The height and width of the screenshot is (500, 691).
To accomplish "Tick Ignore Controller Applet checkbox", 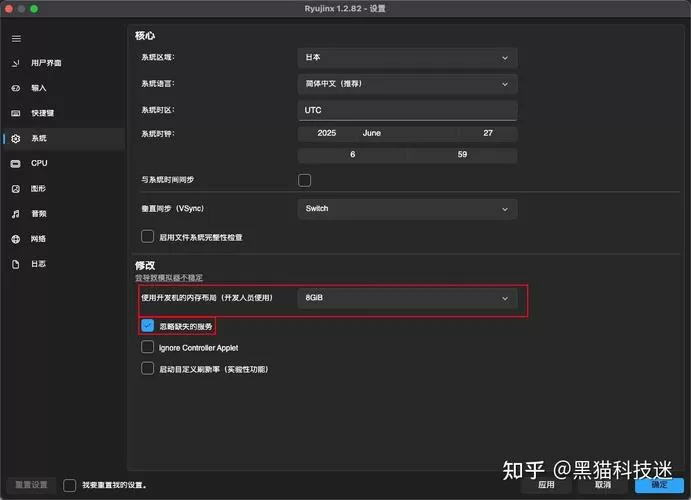I will pos(147,347).
